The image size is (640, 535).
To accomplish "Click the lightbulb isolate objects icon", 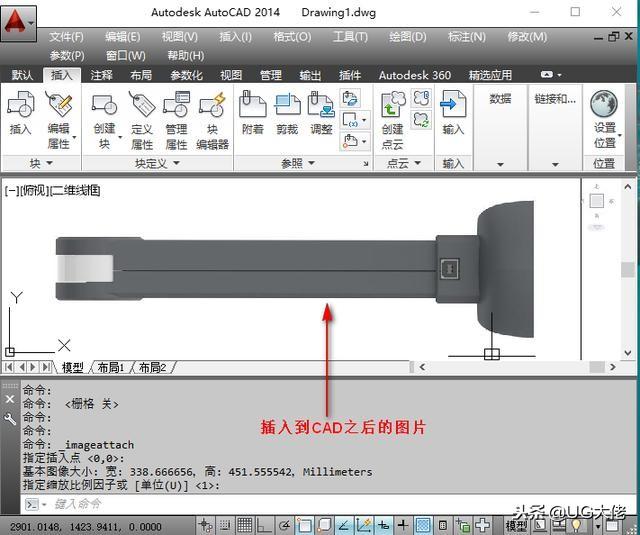I will (x=576, y=526).
